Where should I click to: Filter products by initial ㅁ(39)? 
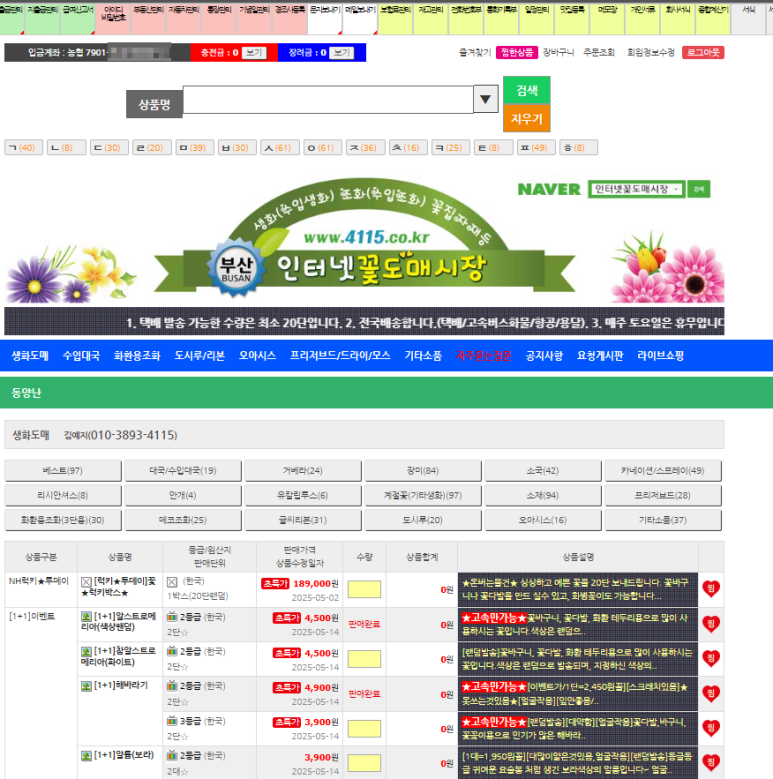pos(194,148)
